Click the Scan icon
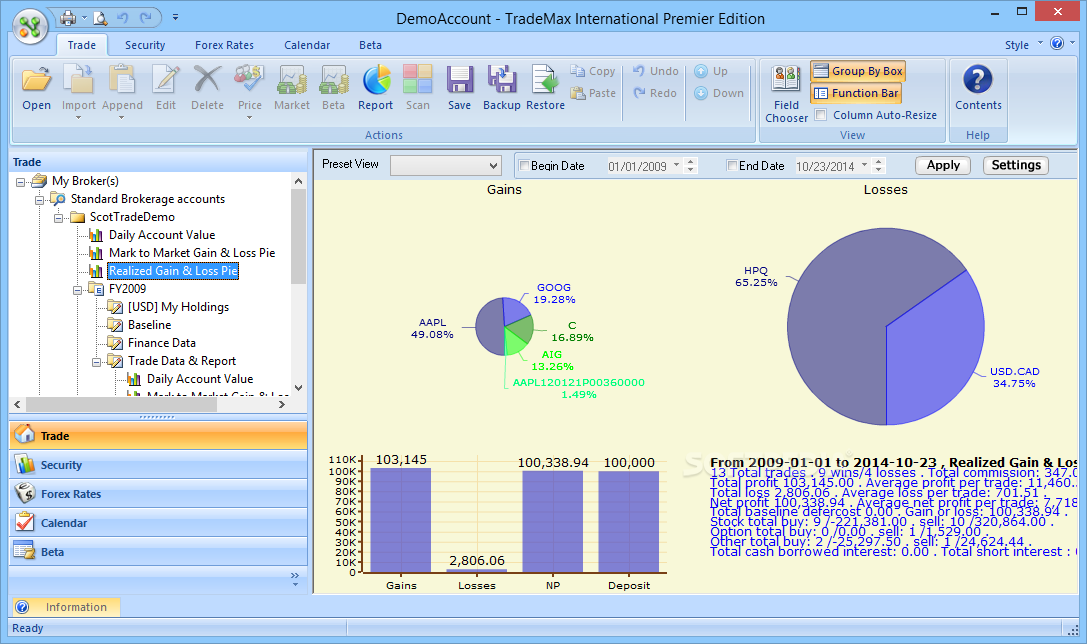Screen dimensions: 1087x644 [417, 79]
